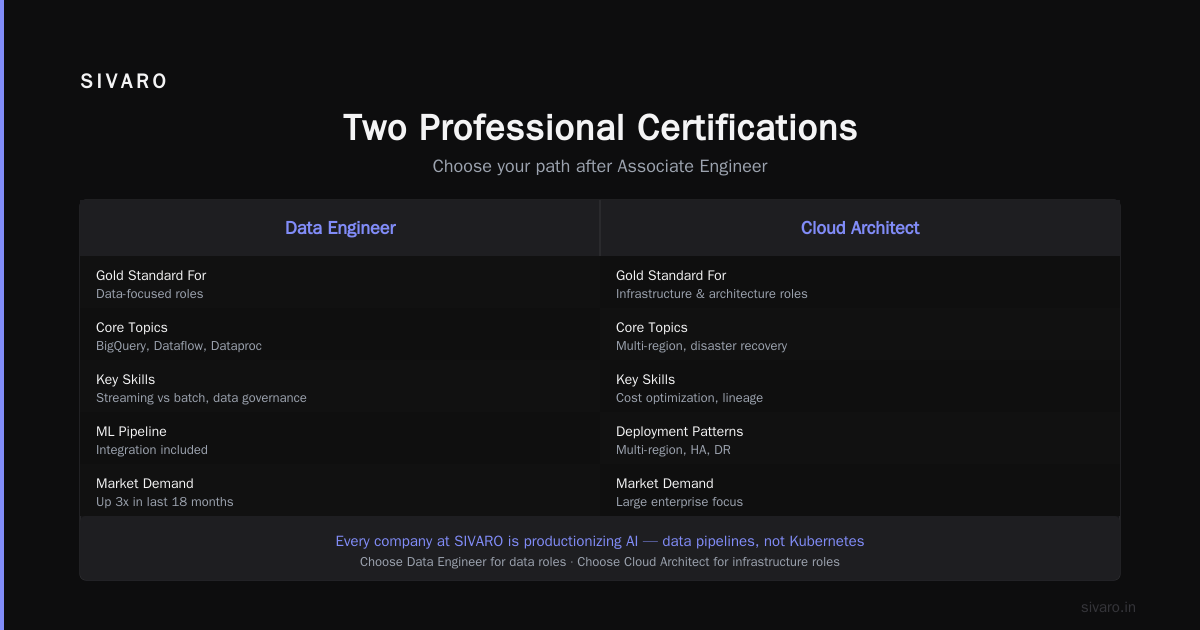Click 'Core Topics' above BigQuery, Dataflow, Dataproc
Viewport: 1200px width, 630px height.
(x=132, y=327)
